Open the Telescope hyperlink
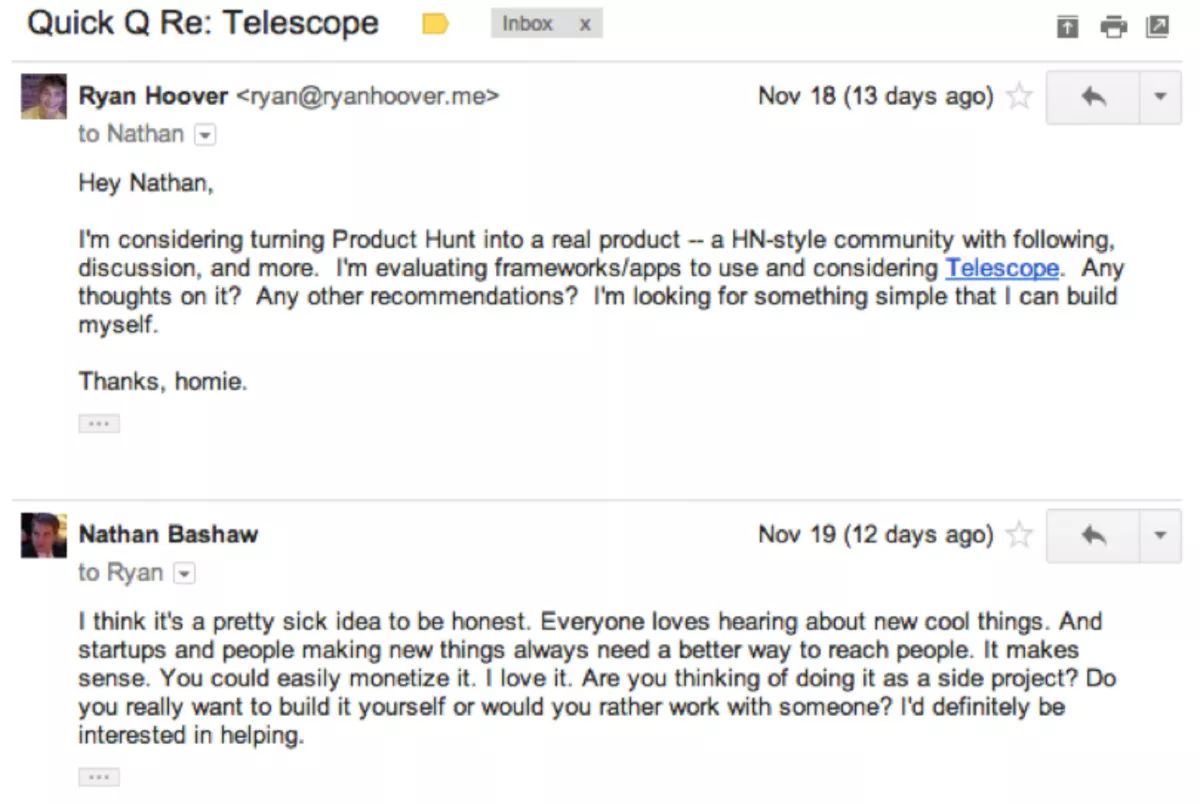 coord(1002,268)
